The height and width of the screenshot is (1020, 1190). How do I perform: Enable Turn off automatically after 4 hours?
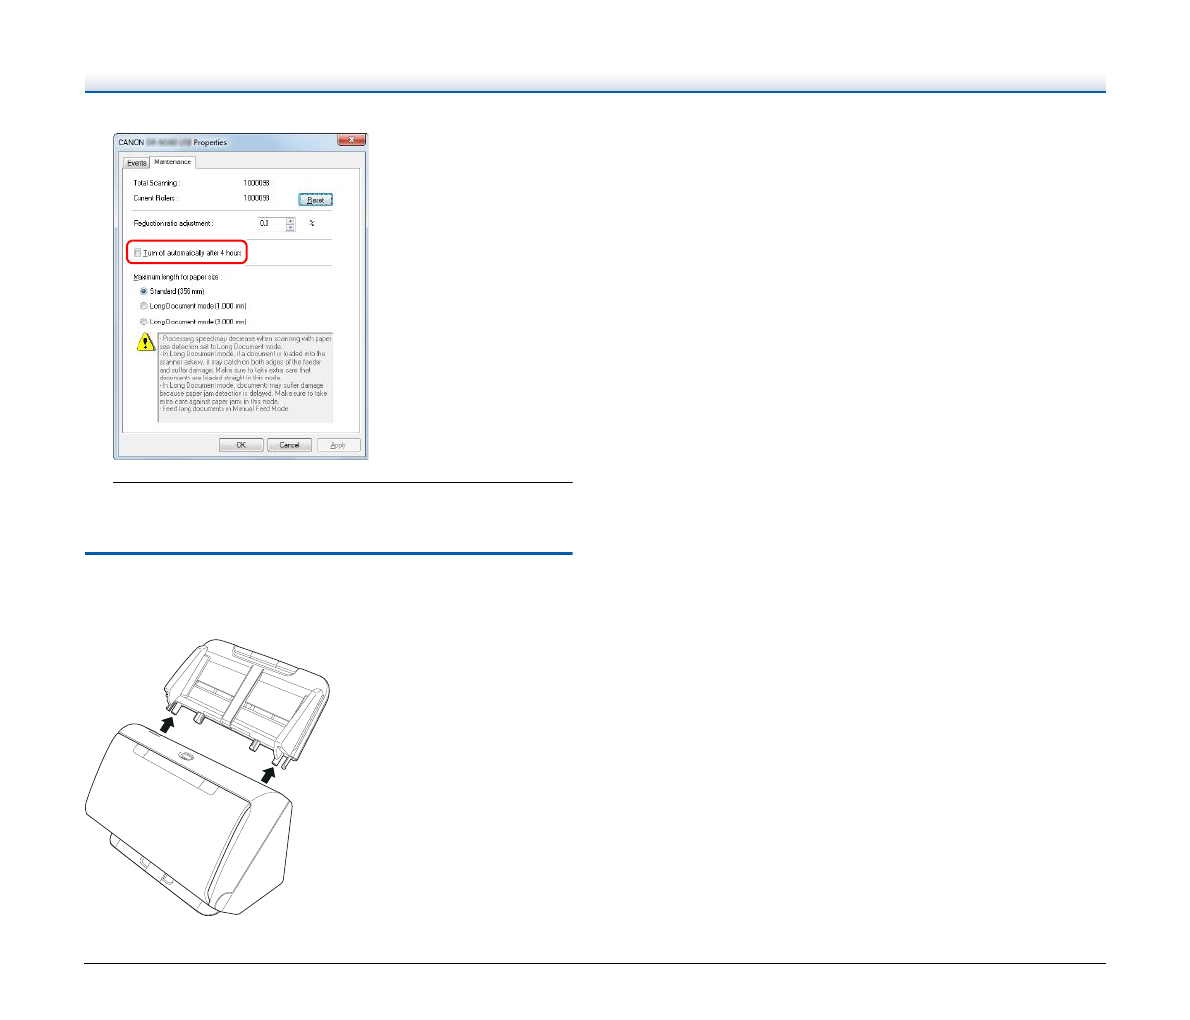coord(138,254)
